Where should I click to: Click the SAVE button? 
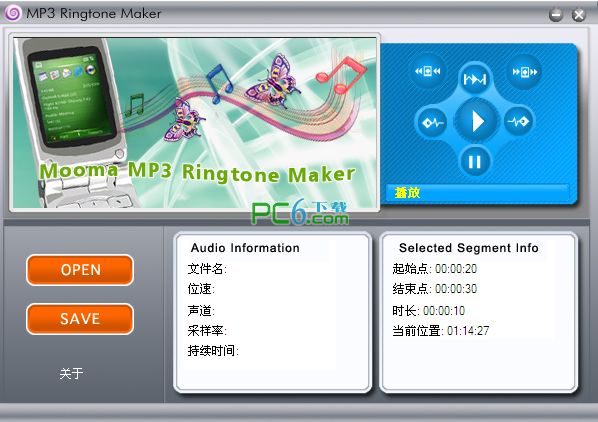tap(80, 319)
